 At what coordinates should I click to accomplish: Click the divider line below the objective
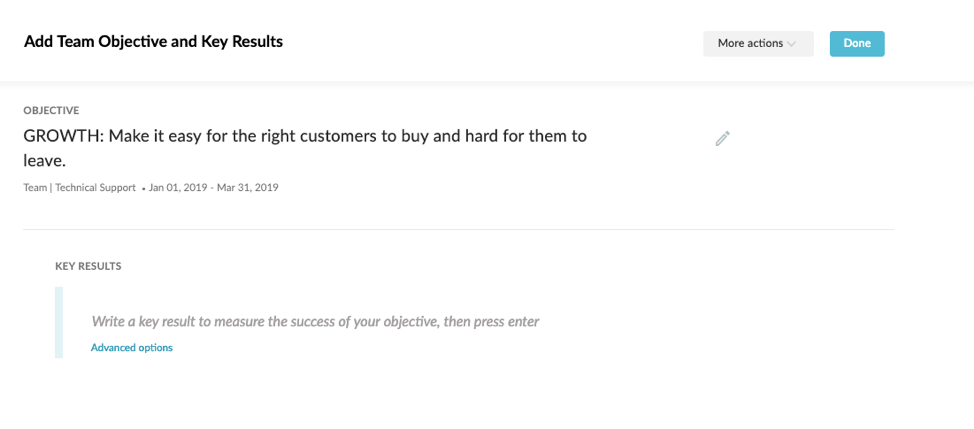(x=459, y=230)
